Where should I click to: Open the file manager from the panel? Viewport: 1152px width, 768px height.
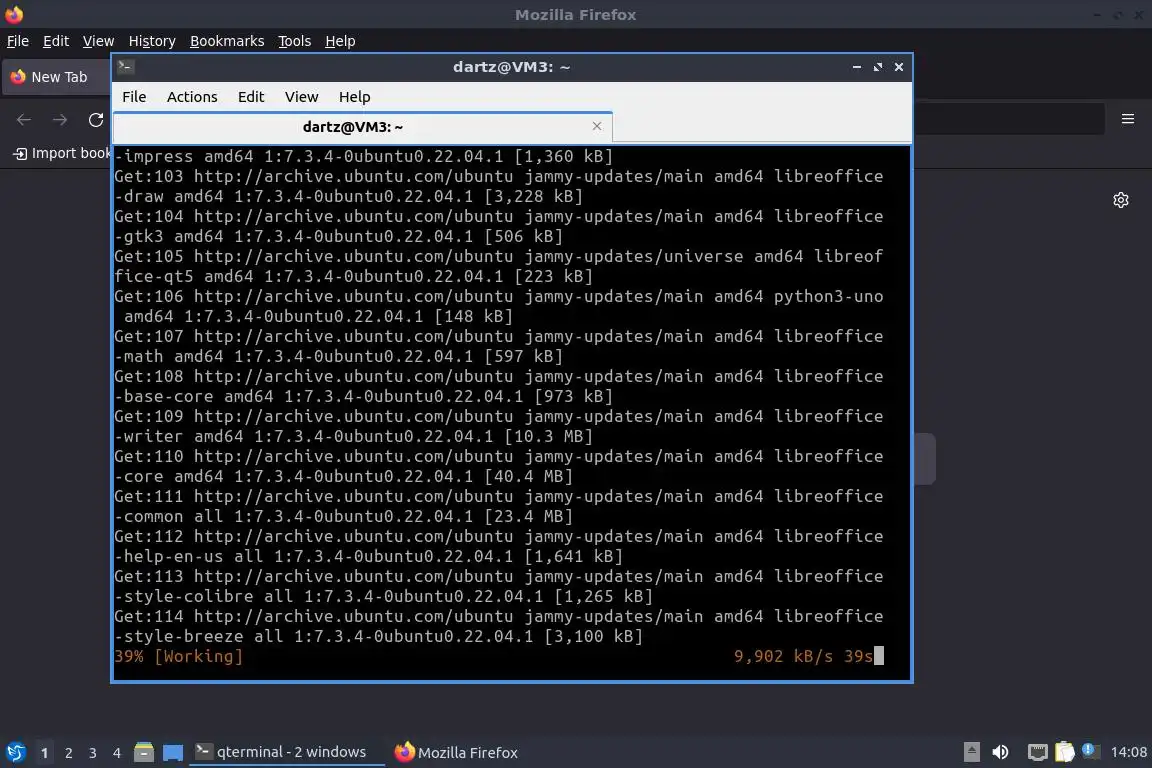click(144, 752)
